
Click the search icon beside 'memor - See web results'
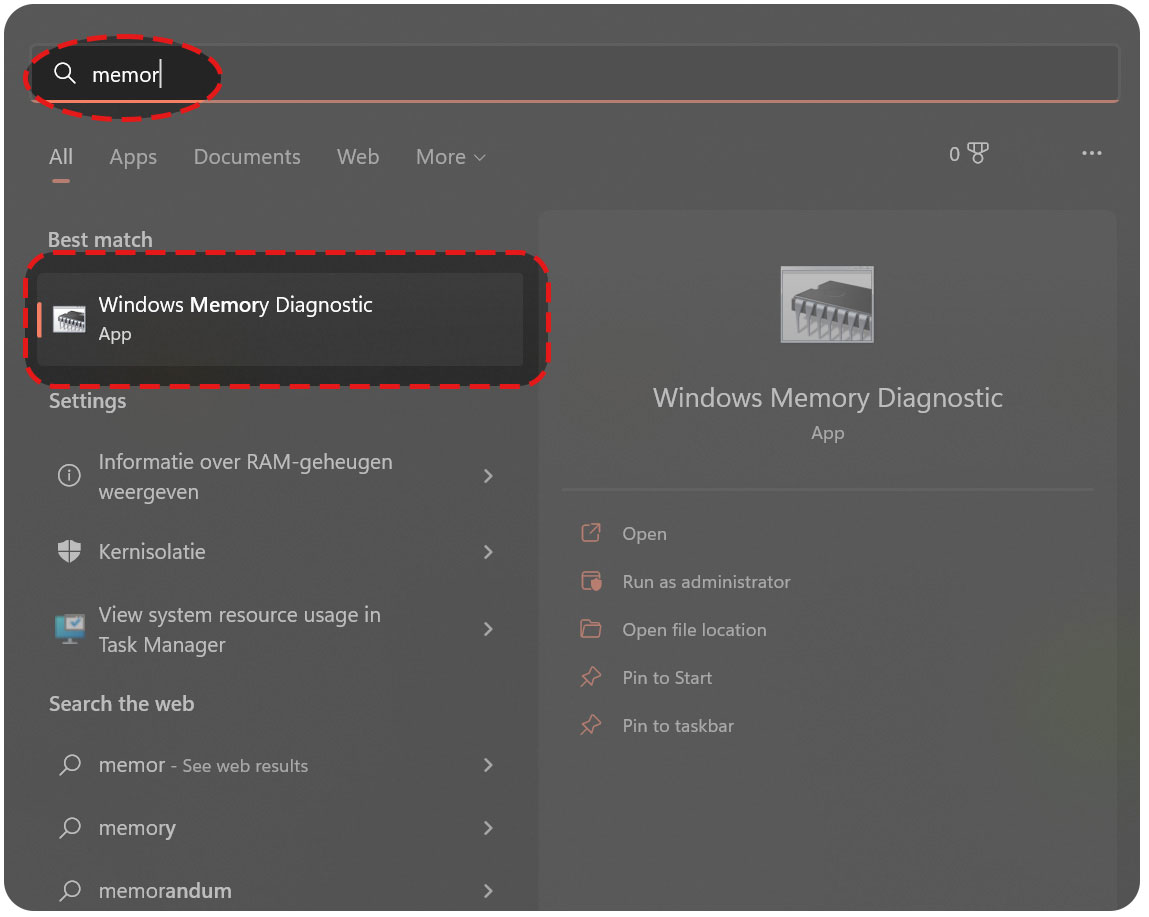tap(70, 765)
